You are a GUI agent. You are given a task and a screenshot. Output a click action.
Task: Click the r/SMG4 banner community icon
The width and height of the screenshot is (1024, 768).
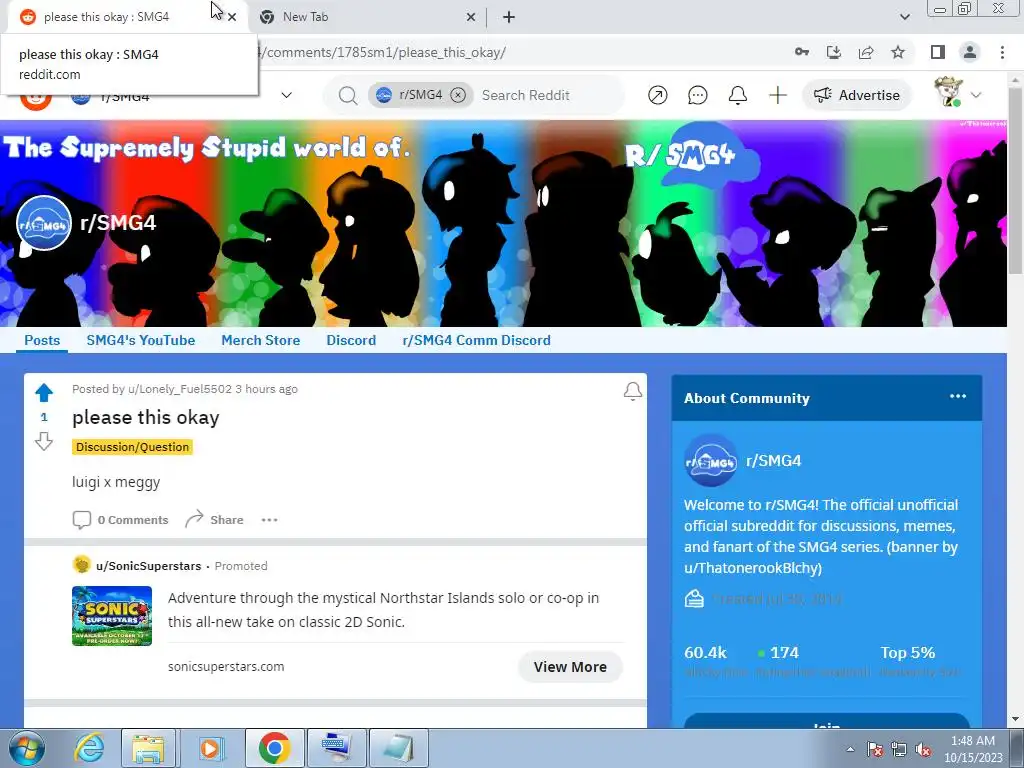[x=44, y=223]
